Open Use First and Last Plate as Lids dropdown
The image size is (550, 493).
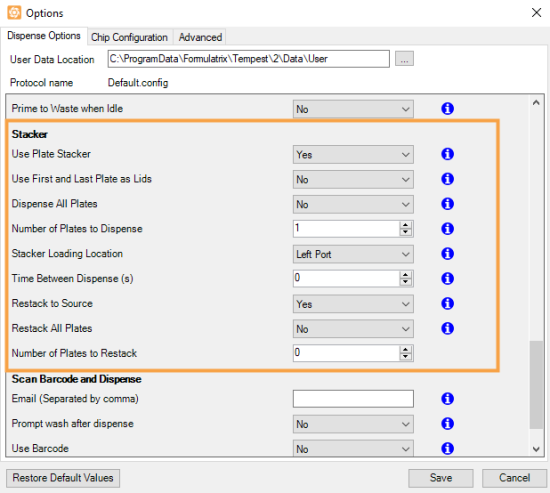[353, 179]
